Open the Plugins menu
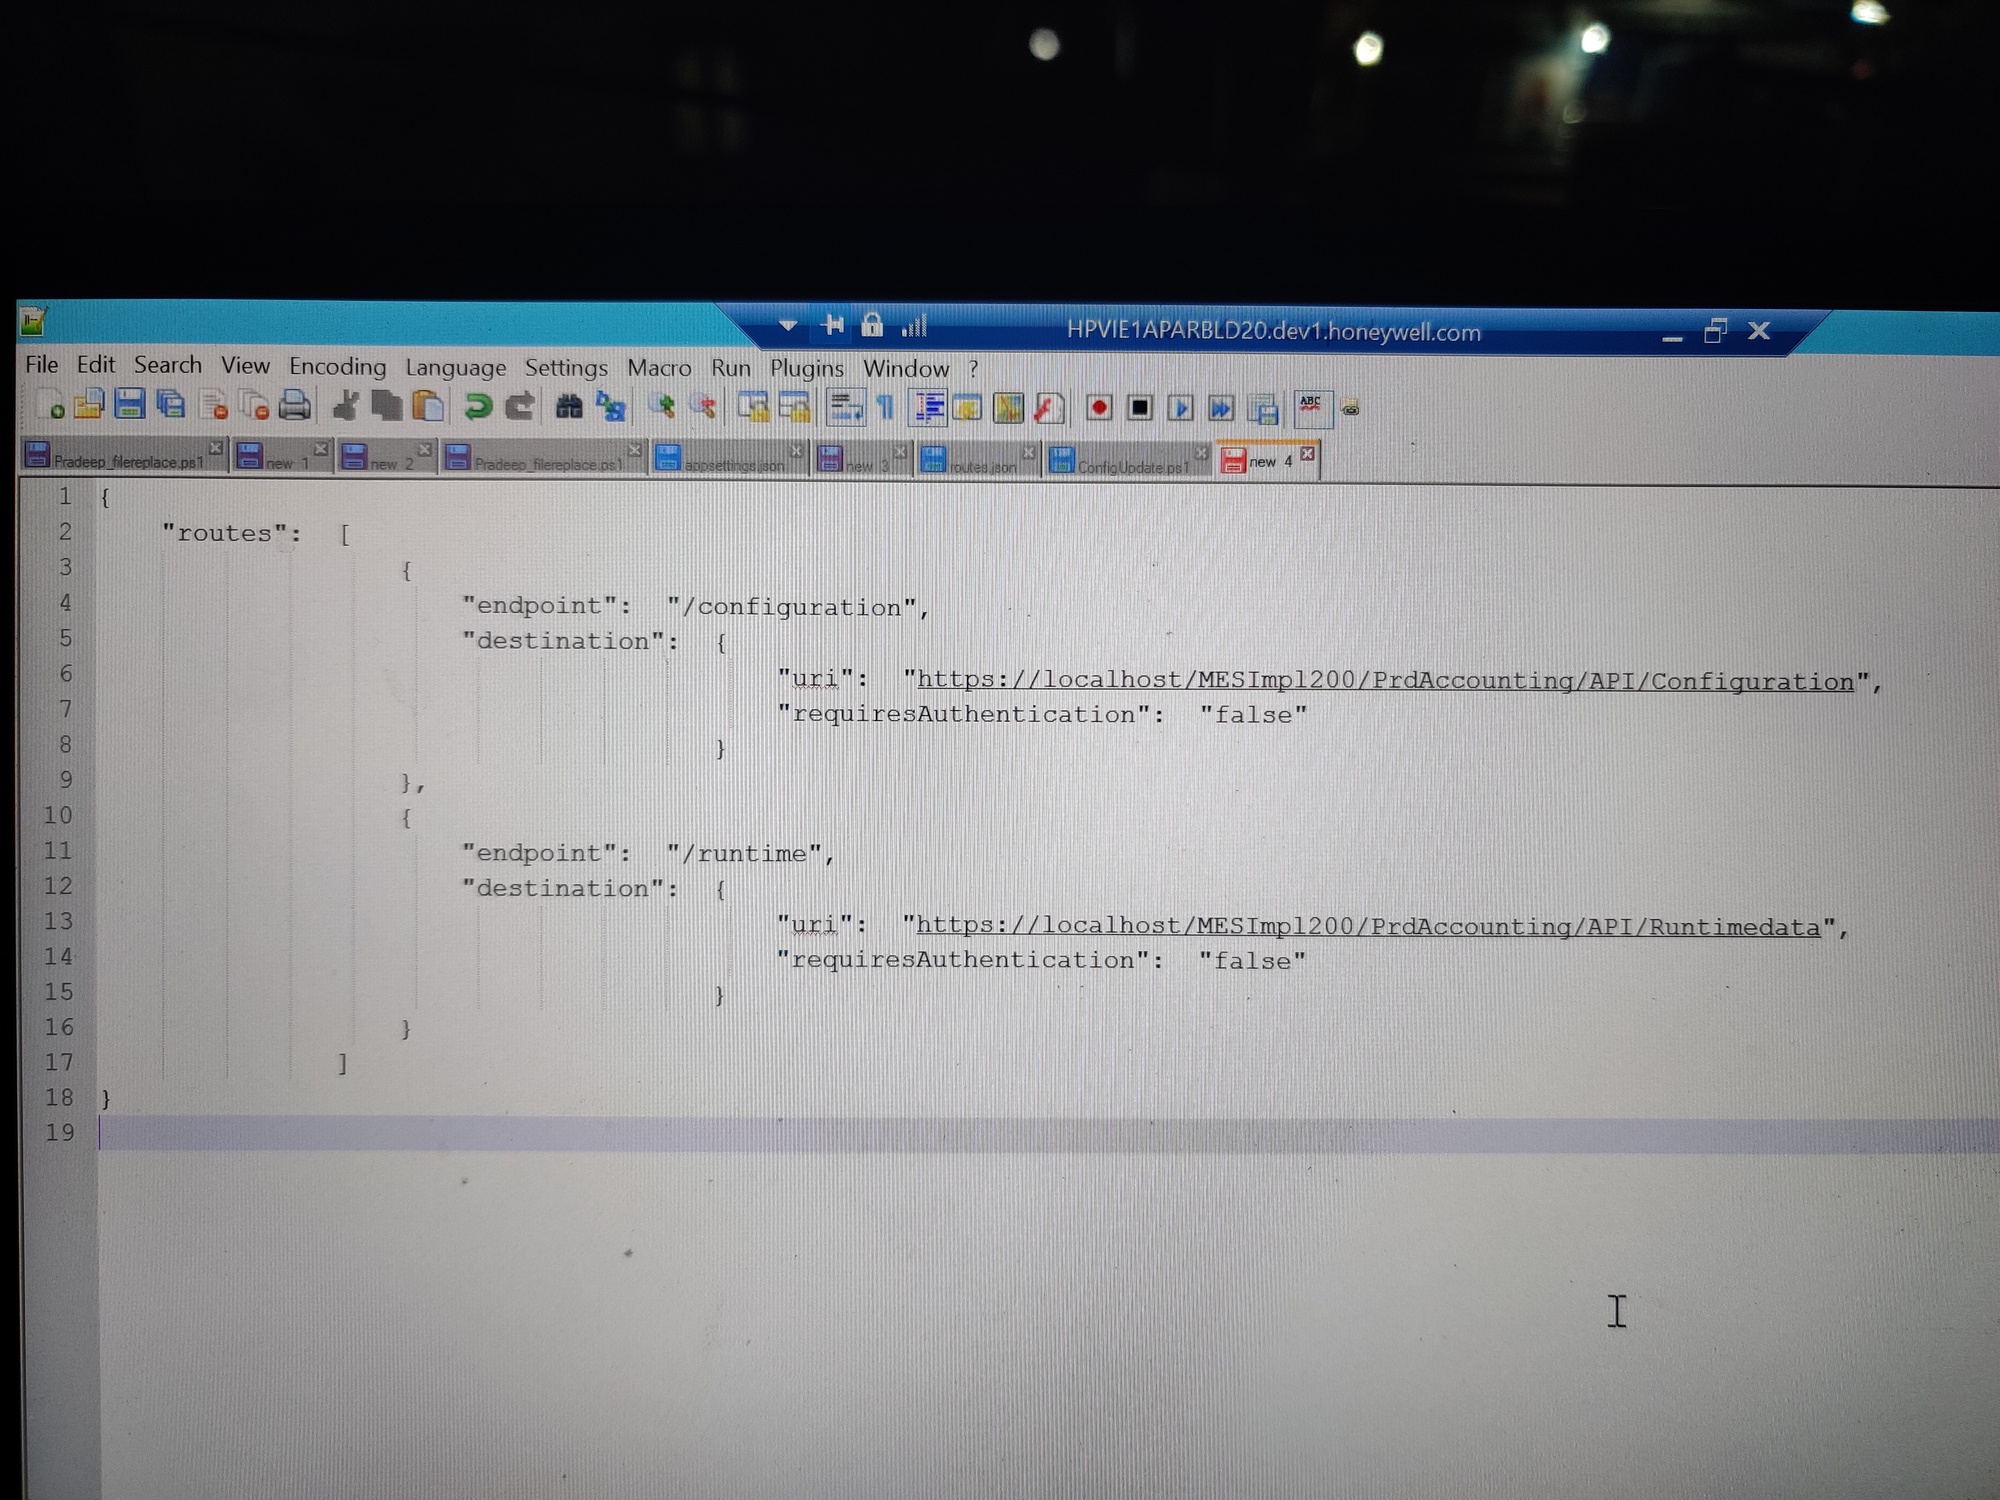Image resolution: width=2000 pixels, height=1500 pixels. pyautogui.click(x=806, y=369)
